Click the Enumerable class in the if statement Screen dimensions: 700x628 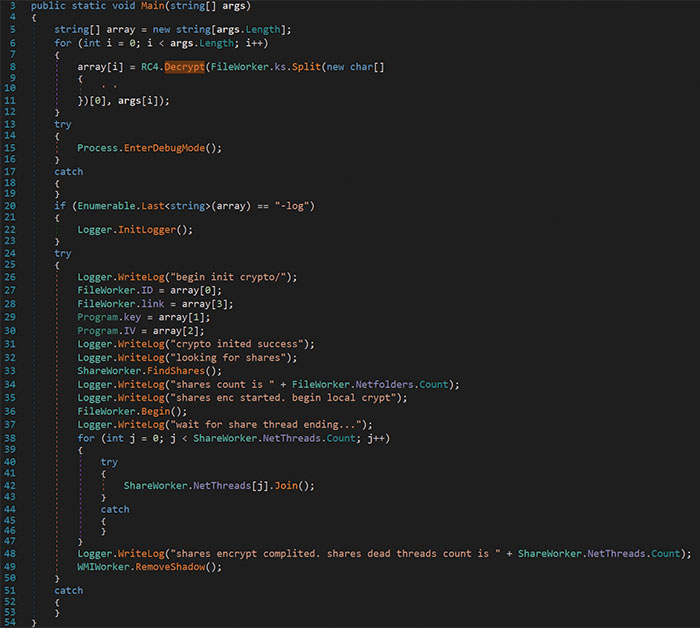106,206
